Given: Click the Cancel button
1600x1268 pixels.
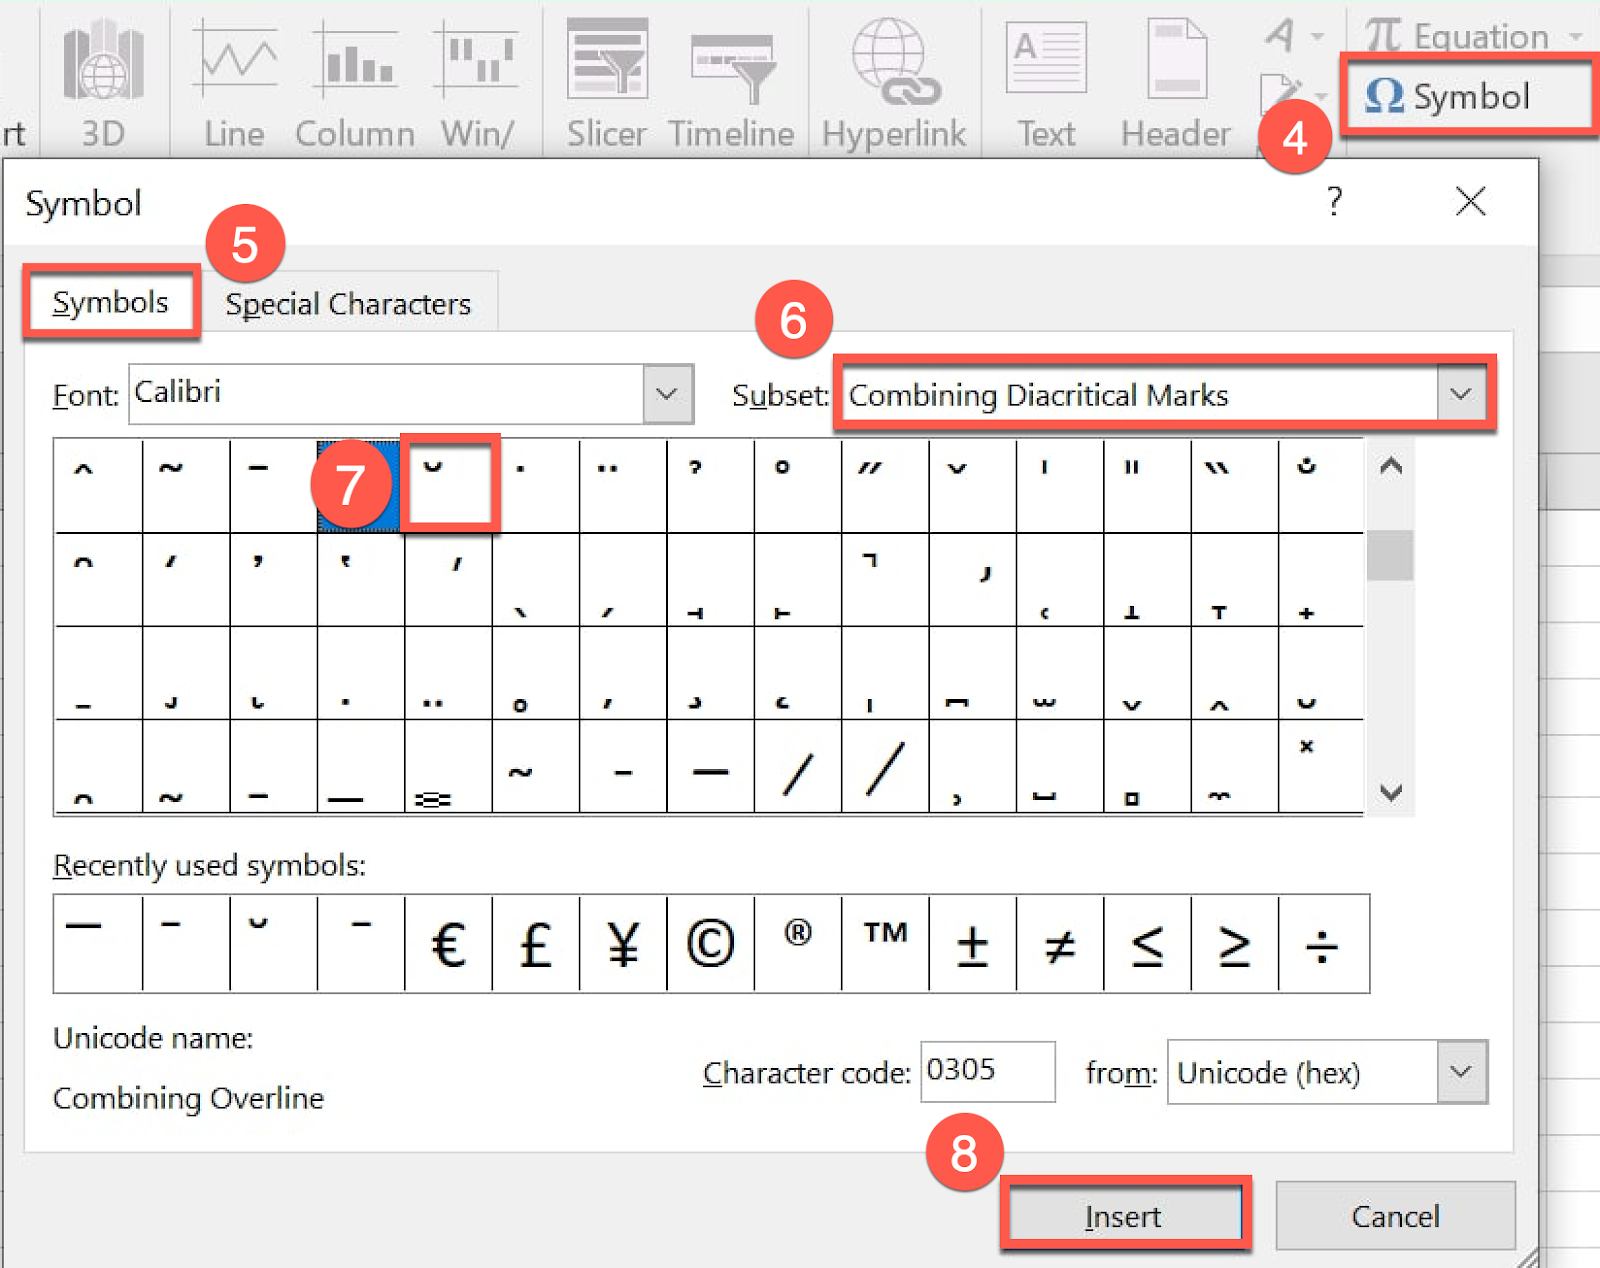Looking at the screenshot, I should pyautogui.click(x=1395, y=1216).
